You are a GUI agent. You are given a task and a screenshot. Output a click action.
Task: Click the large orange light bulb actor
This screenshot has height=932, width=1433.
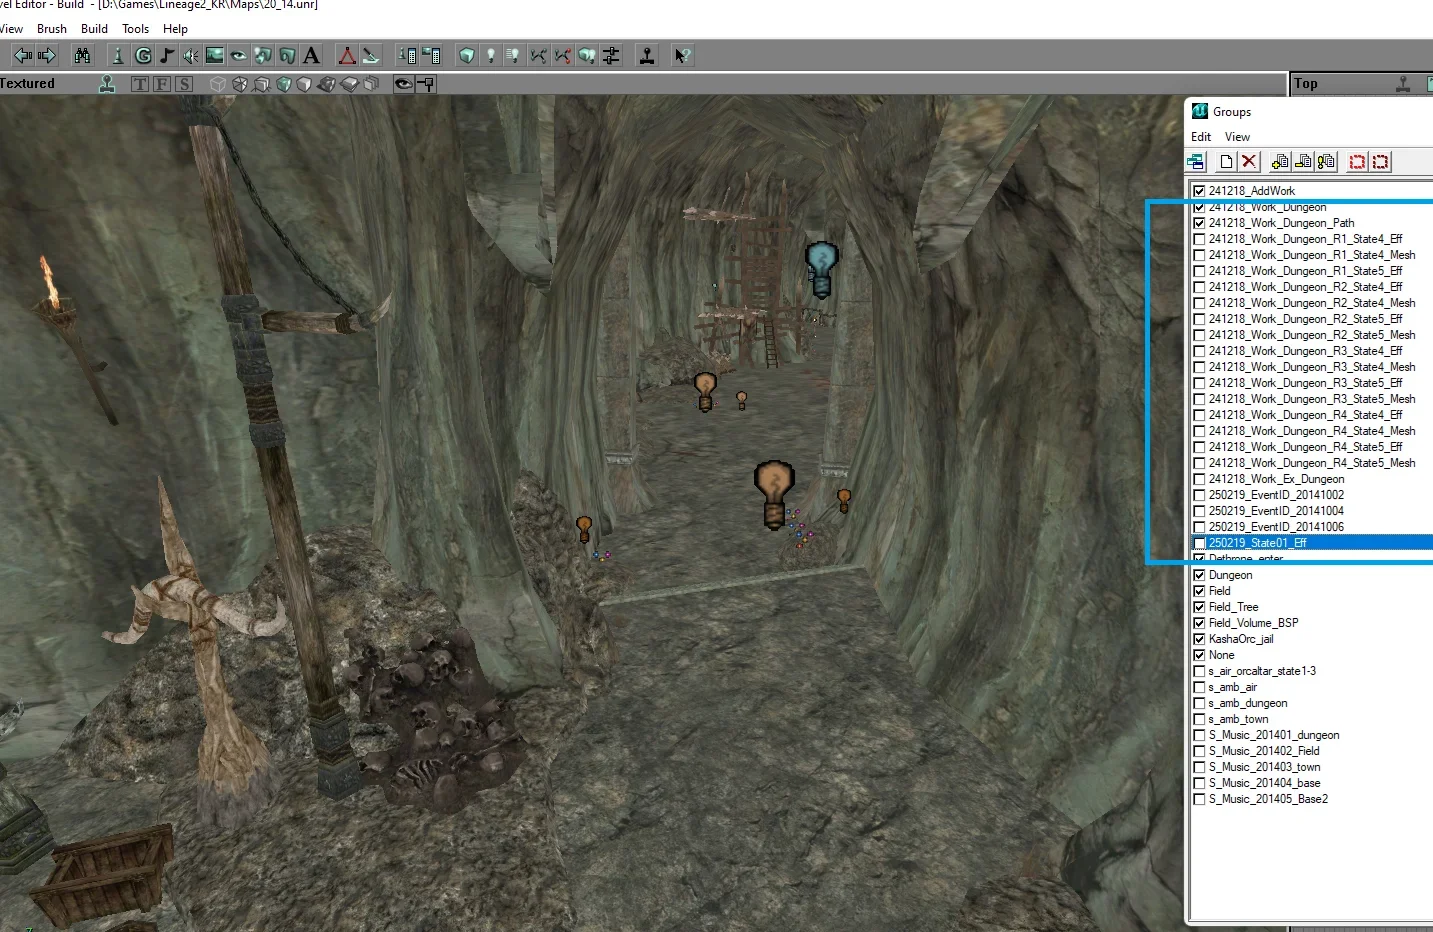tap(774, 494)
